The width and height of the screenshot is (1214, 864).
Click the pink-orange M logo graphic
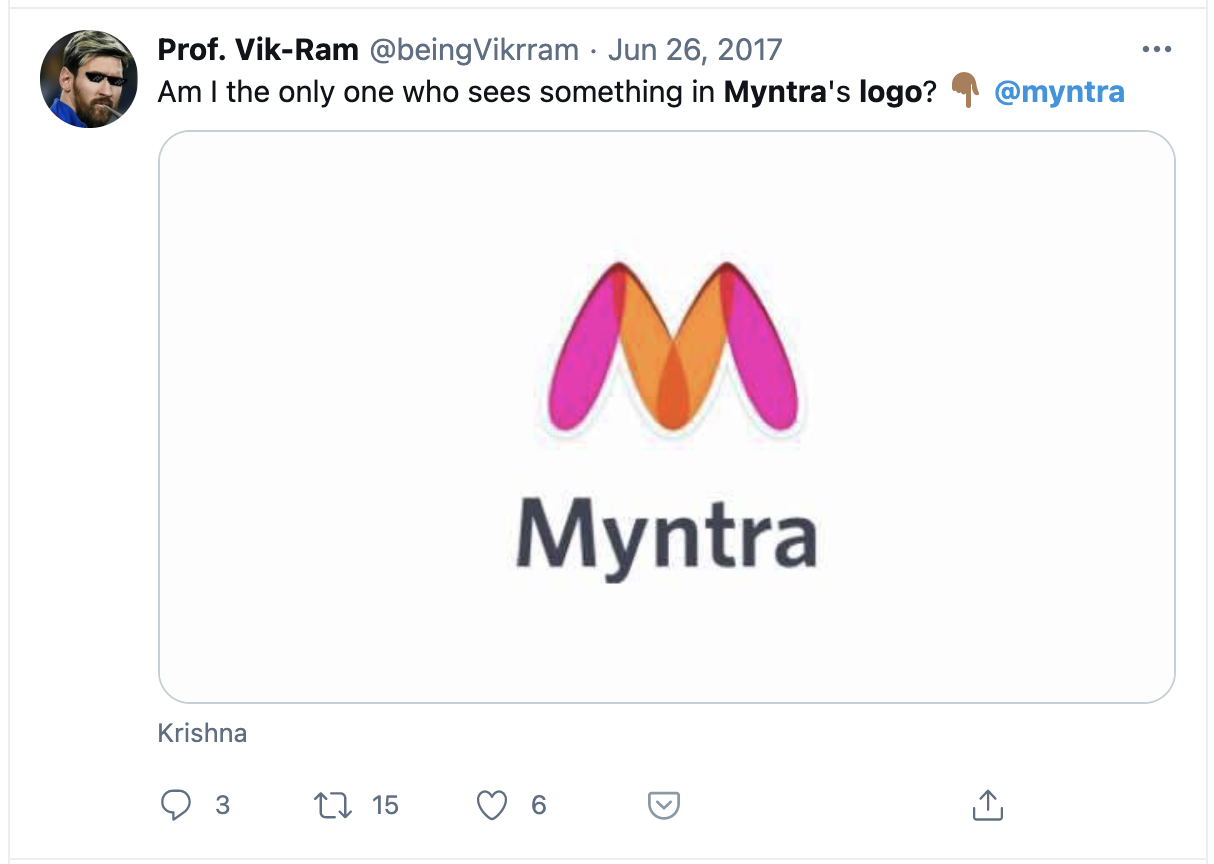(x=674, y=348)
